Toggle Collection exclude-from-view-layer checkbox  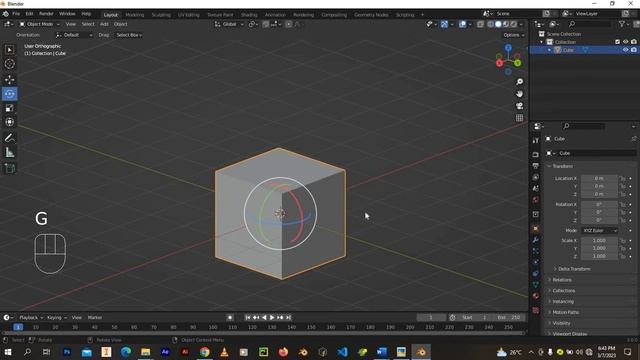click(617, 42)
